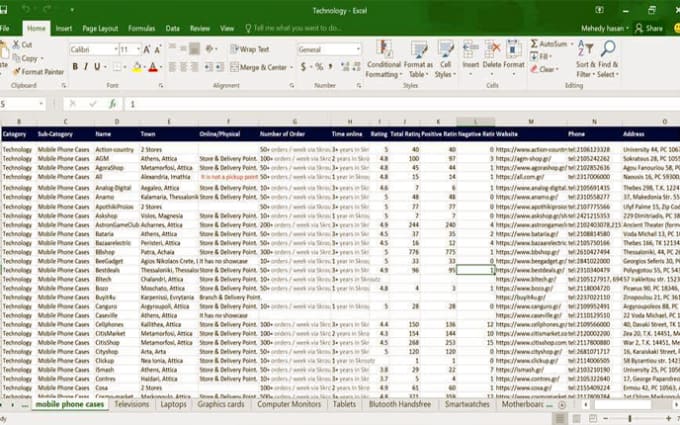Click the AutoSum sigma icon
The width and height of the screenshot is (680, 425).
tap(533, 44)
